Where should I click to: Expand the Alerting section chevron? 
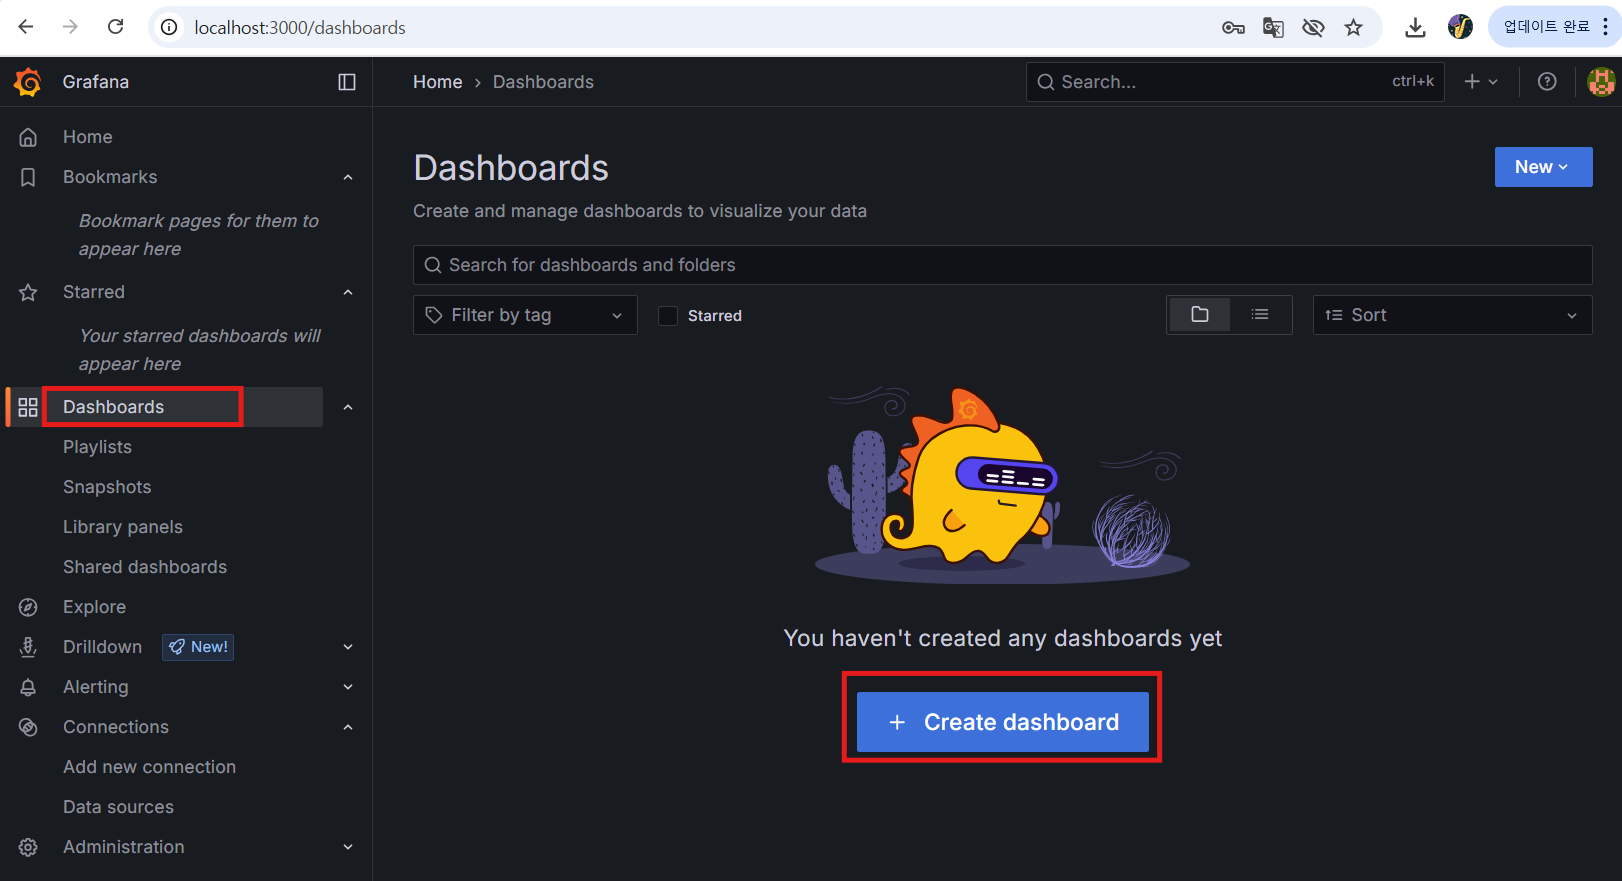(348, 687)
